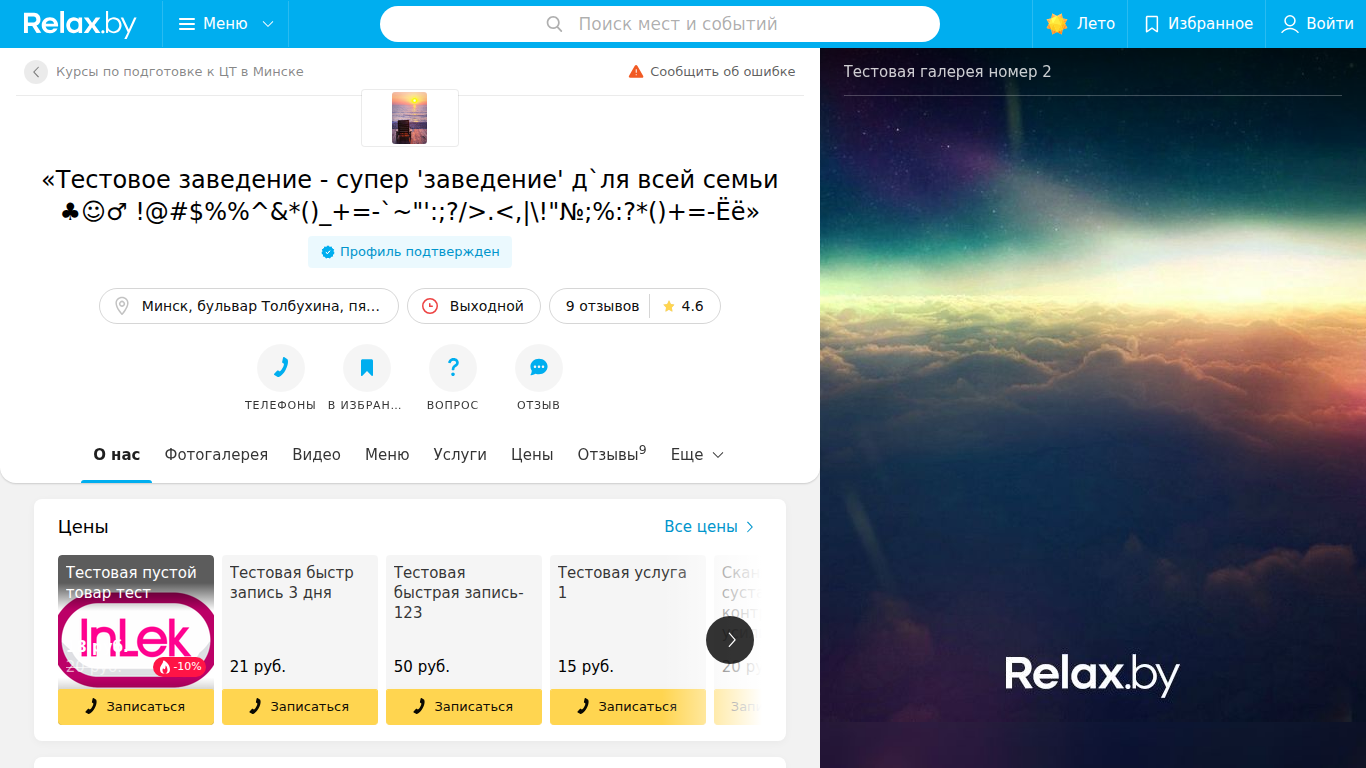
Task: Click Записаться under 21 руб. card
Action: coord(300,707)
